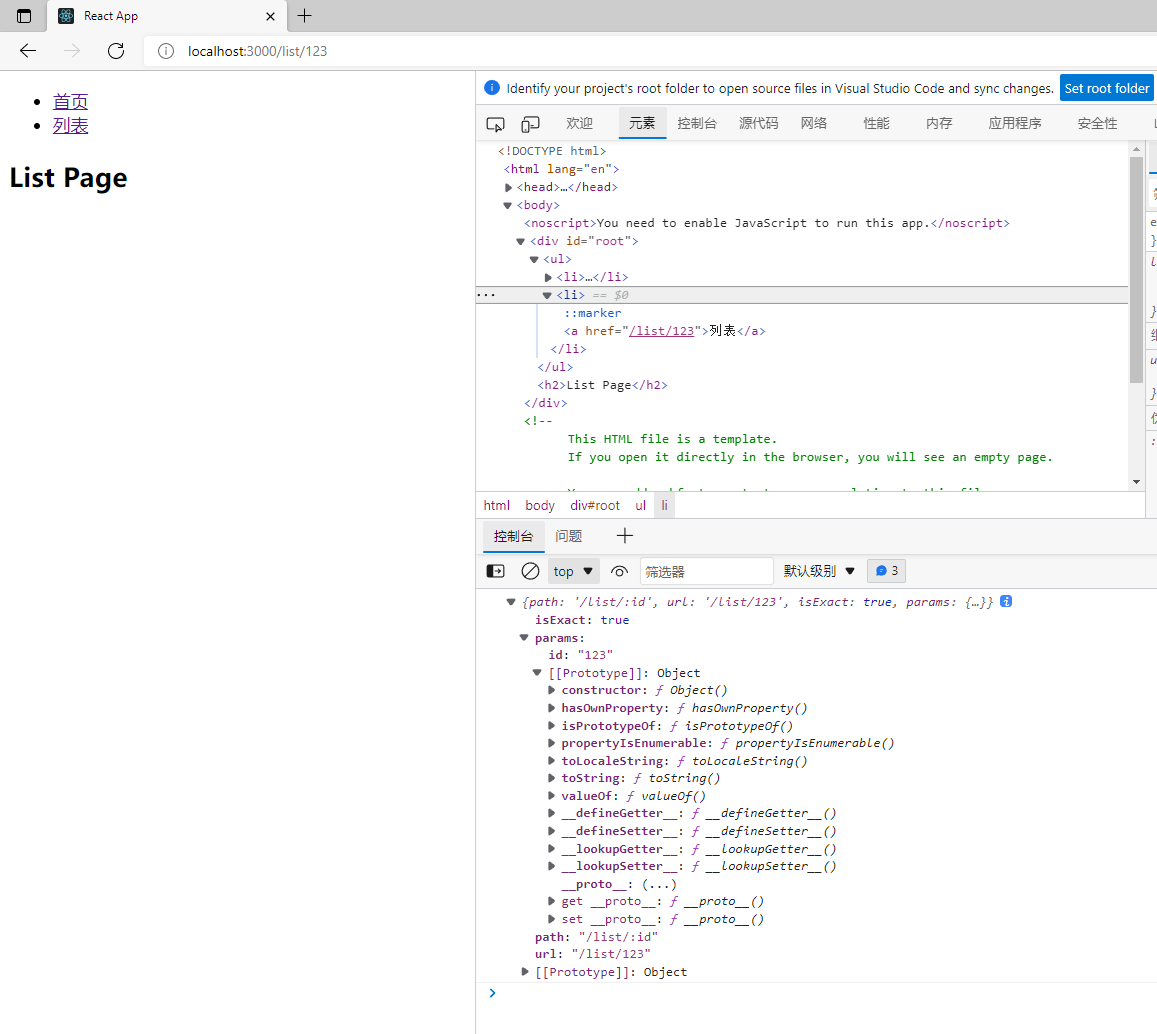The width and height of the screenshot is (1157, 1034).
Task: Expand the bottom Prototype Object entry
Action: (525, 972)
